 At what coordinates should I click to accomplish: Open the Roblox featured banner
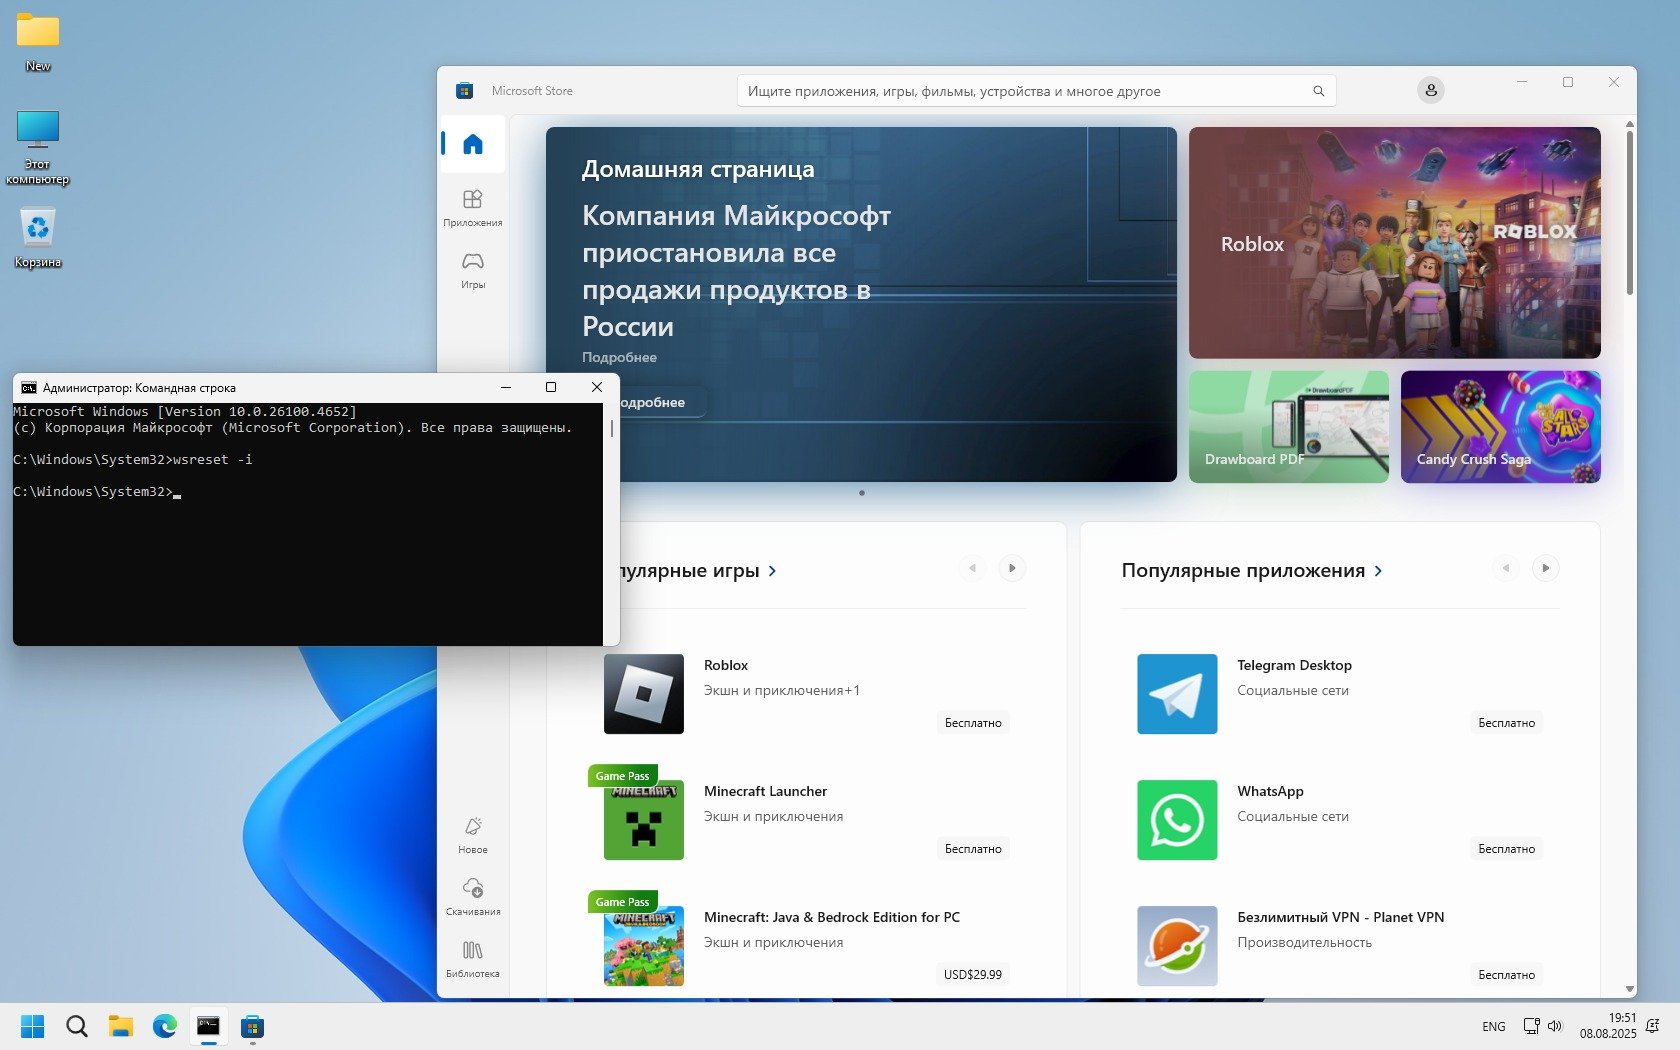(1394, 243)
